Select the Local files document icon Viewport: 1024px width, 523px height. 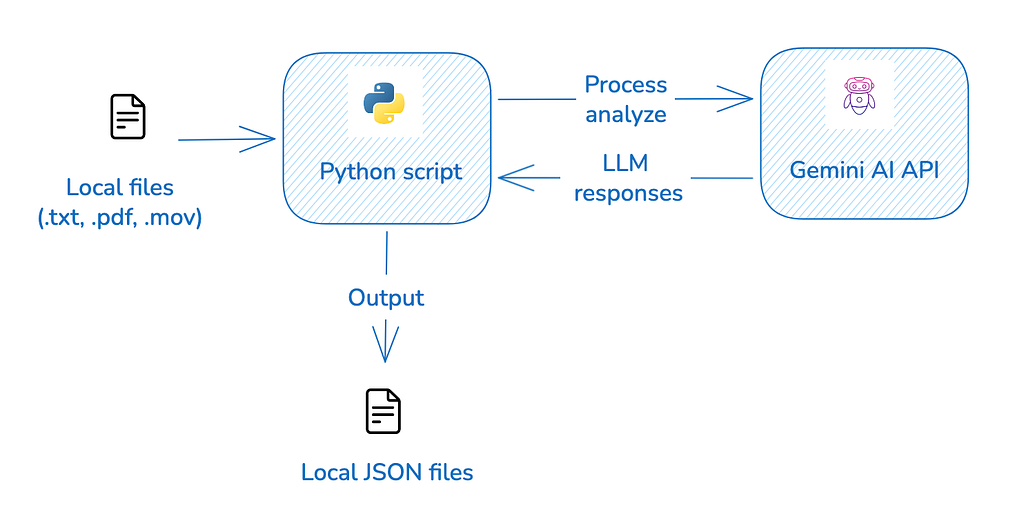coord(127,117)
